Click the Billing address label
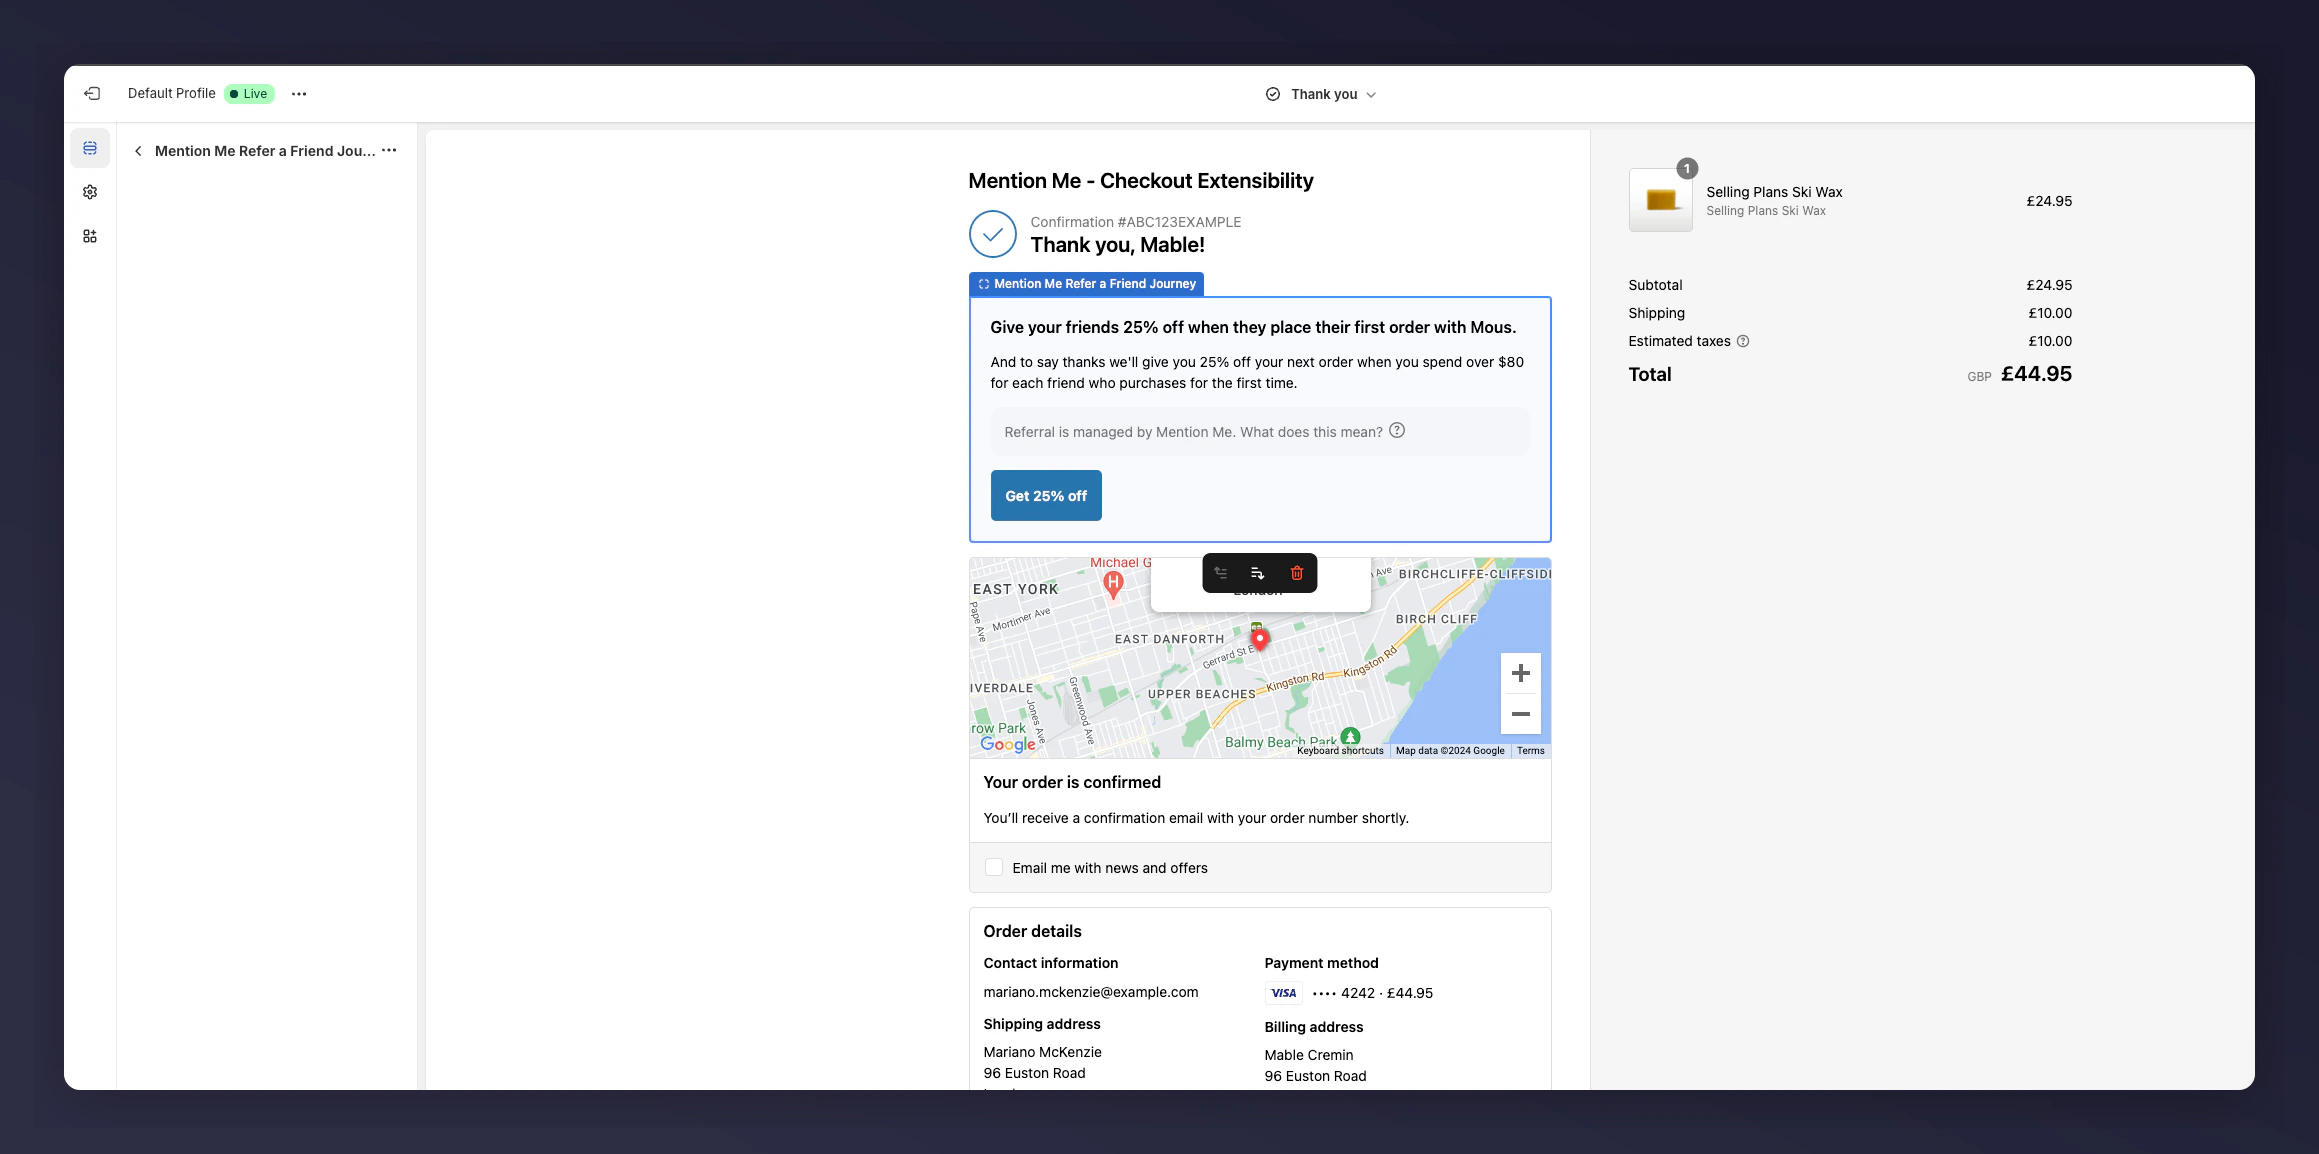The width and height of the screenshot is (2319, 1154). pos(1314,1027)
